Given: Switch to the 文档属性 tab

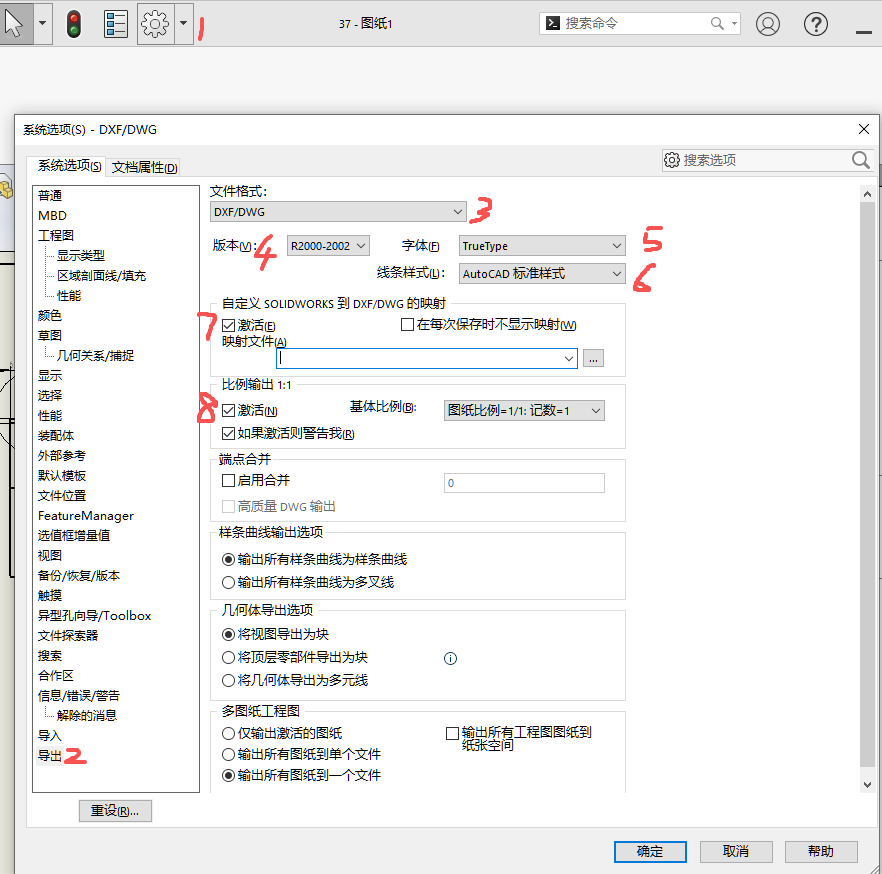Looking at the screenshot, I should pos(145,167).
